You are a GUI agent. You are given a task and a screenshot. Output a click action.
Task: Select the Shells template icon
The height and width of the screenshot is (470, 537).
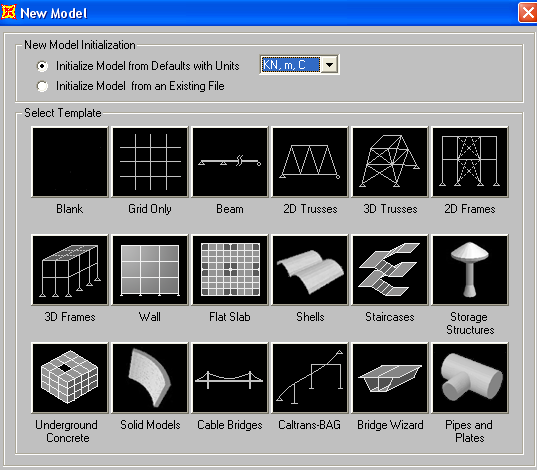point(310,270)
